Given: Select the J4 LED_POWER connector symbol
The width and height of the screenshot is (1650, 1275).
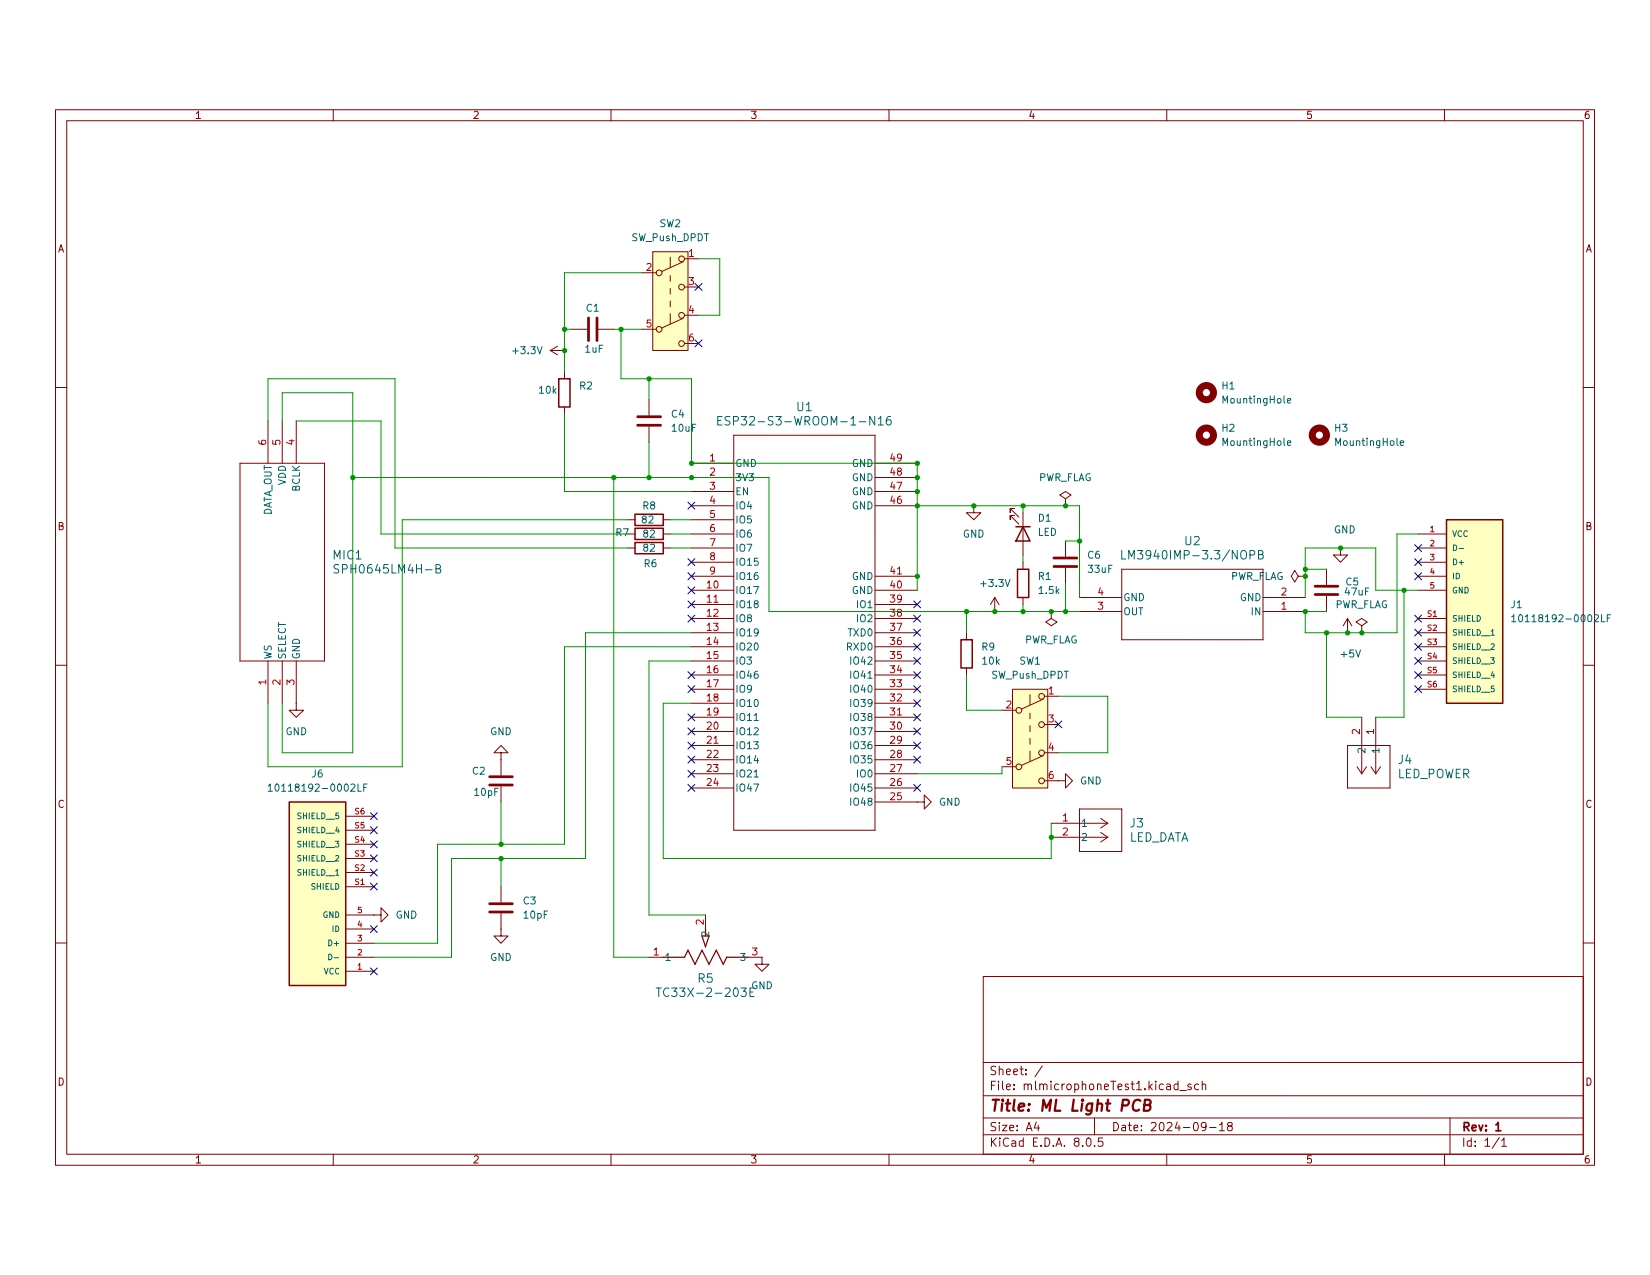Looking at the screenshot, I should click(x=1368, y=767).
